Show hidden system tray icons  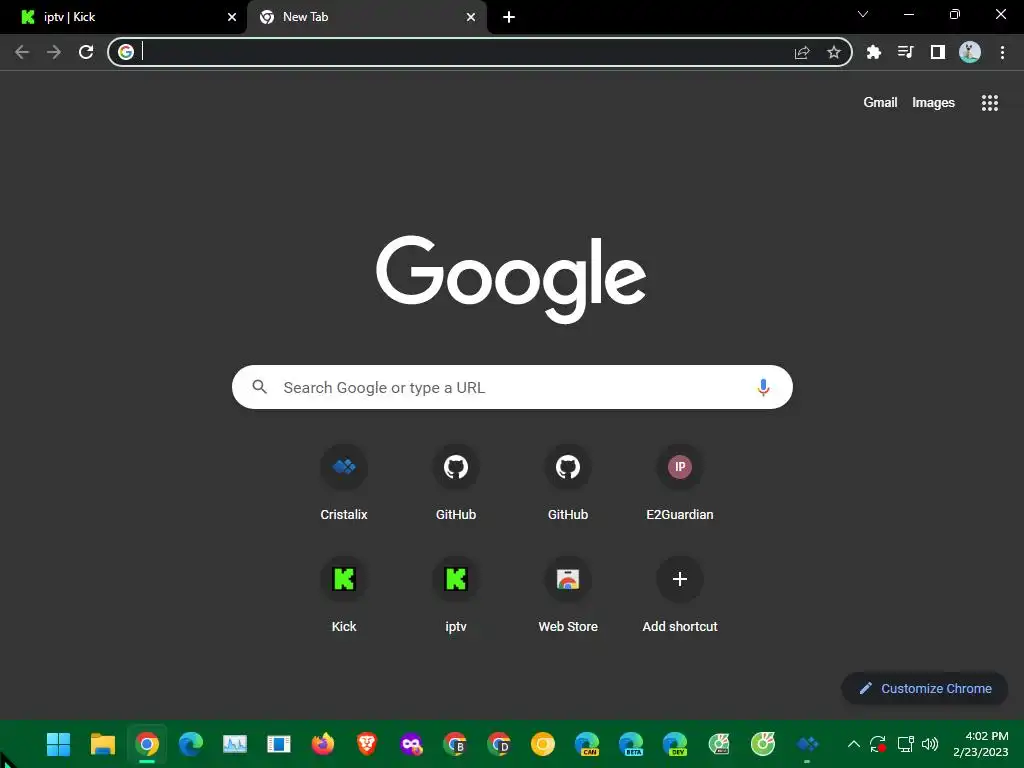(854, 744)
